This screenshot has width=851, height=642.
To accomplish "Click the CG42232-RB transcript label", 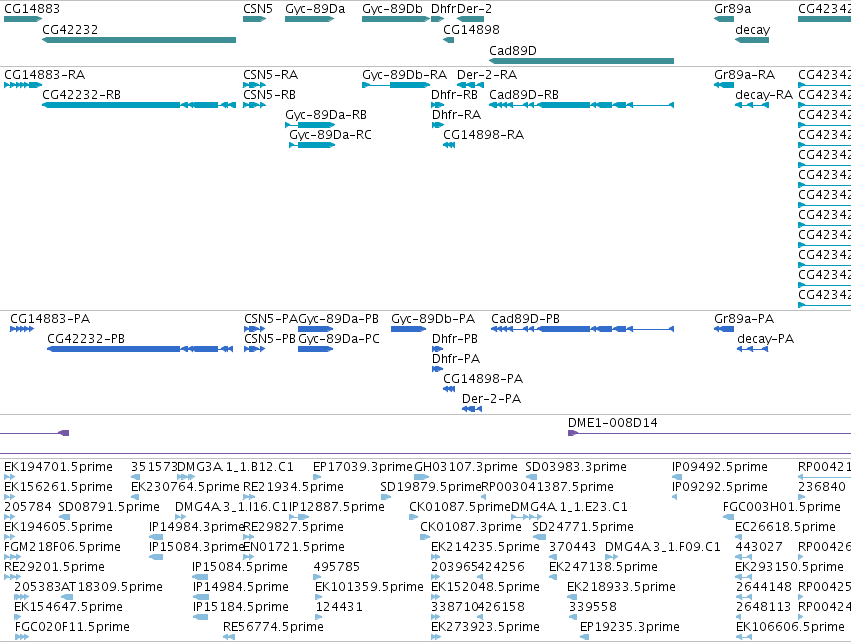I will [81, 94].
